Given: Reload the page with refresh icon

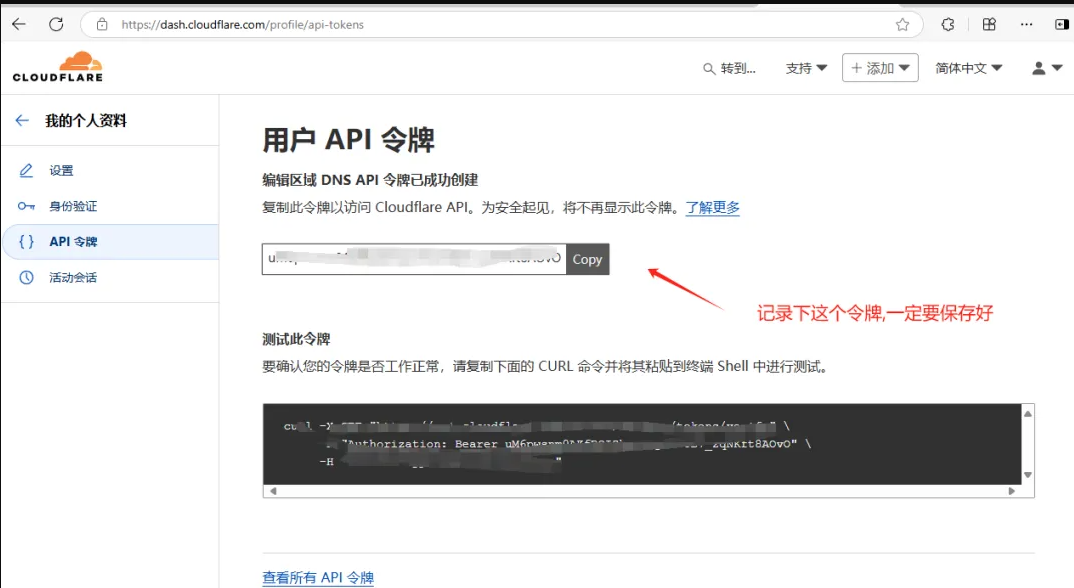Looking at the screenshot, I should (56, 25).
